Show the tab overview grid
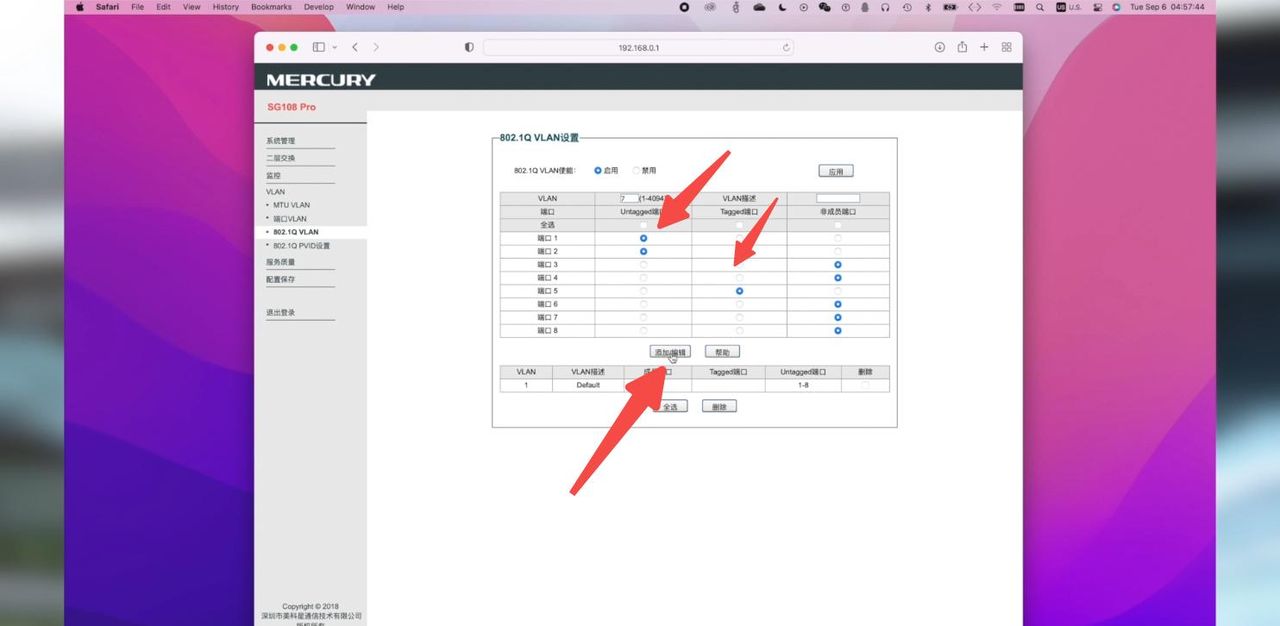The height and width of the screenshot is (626, 1280). point(1006,47)
